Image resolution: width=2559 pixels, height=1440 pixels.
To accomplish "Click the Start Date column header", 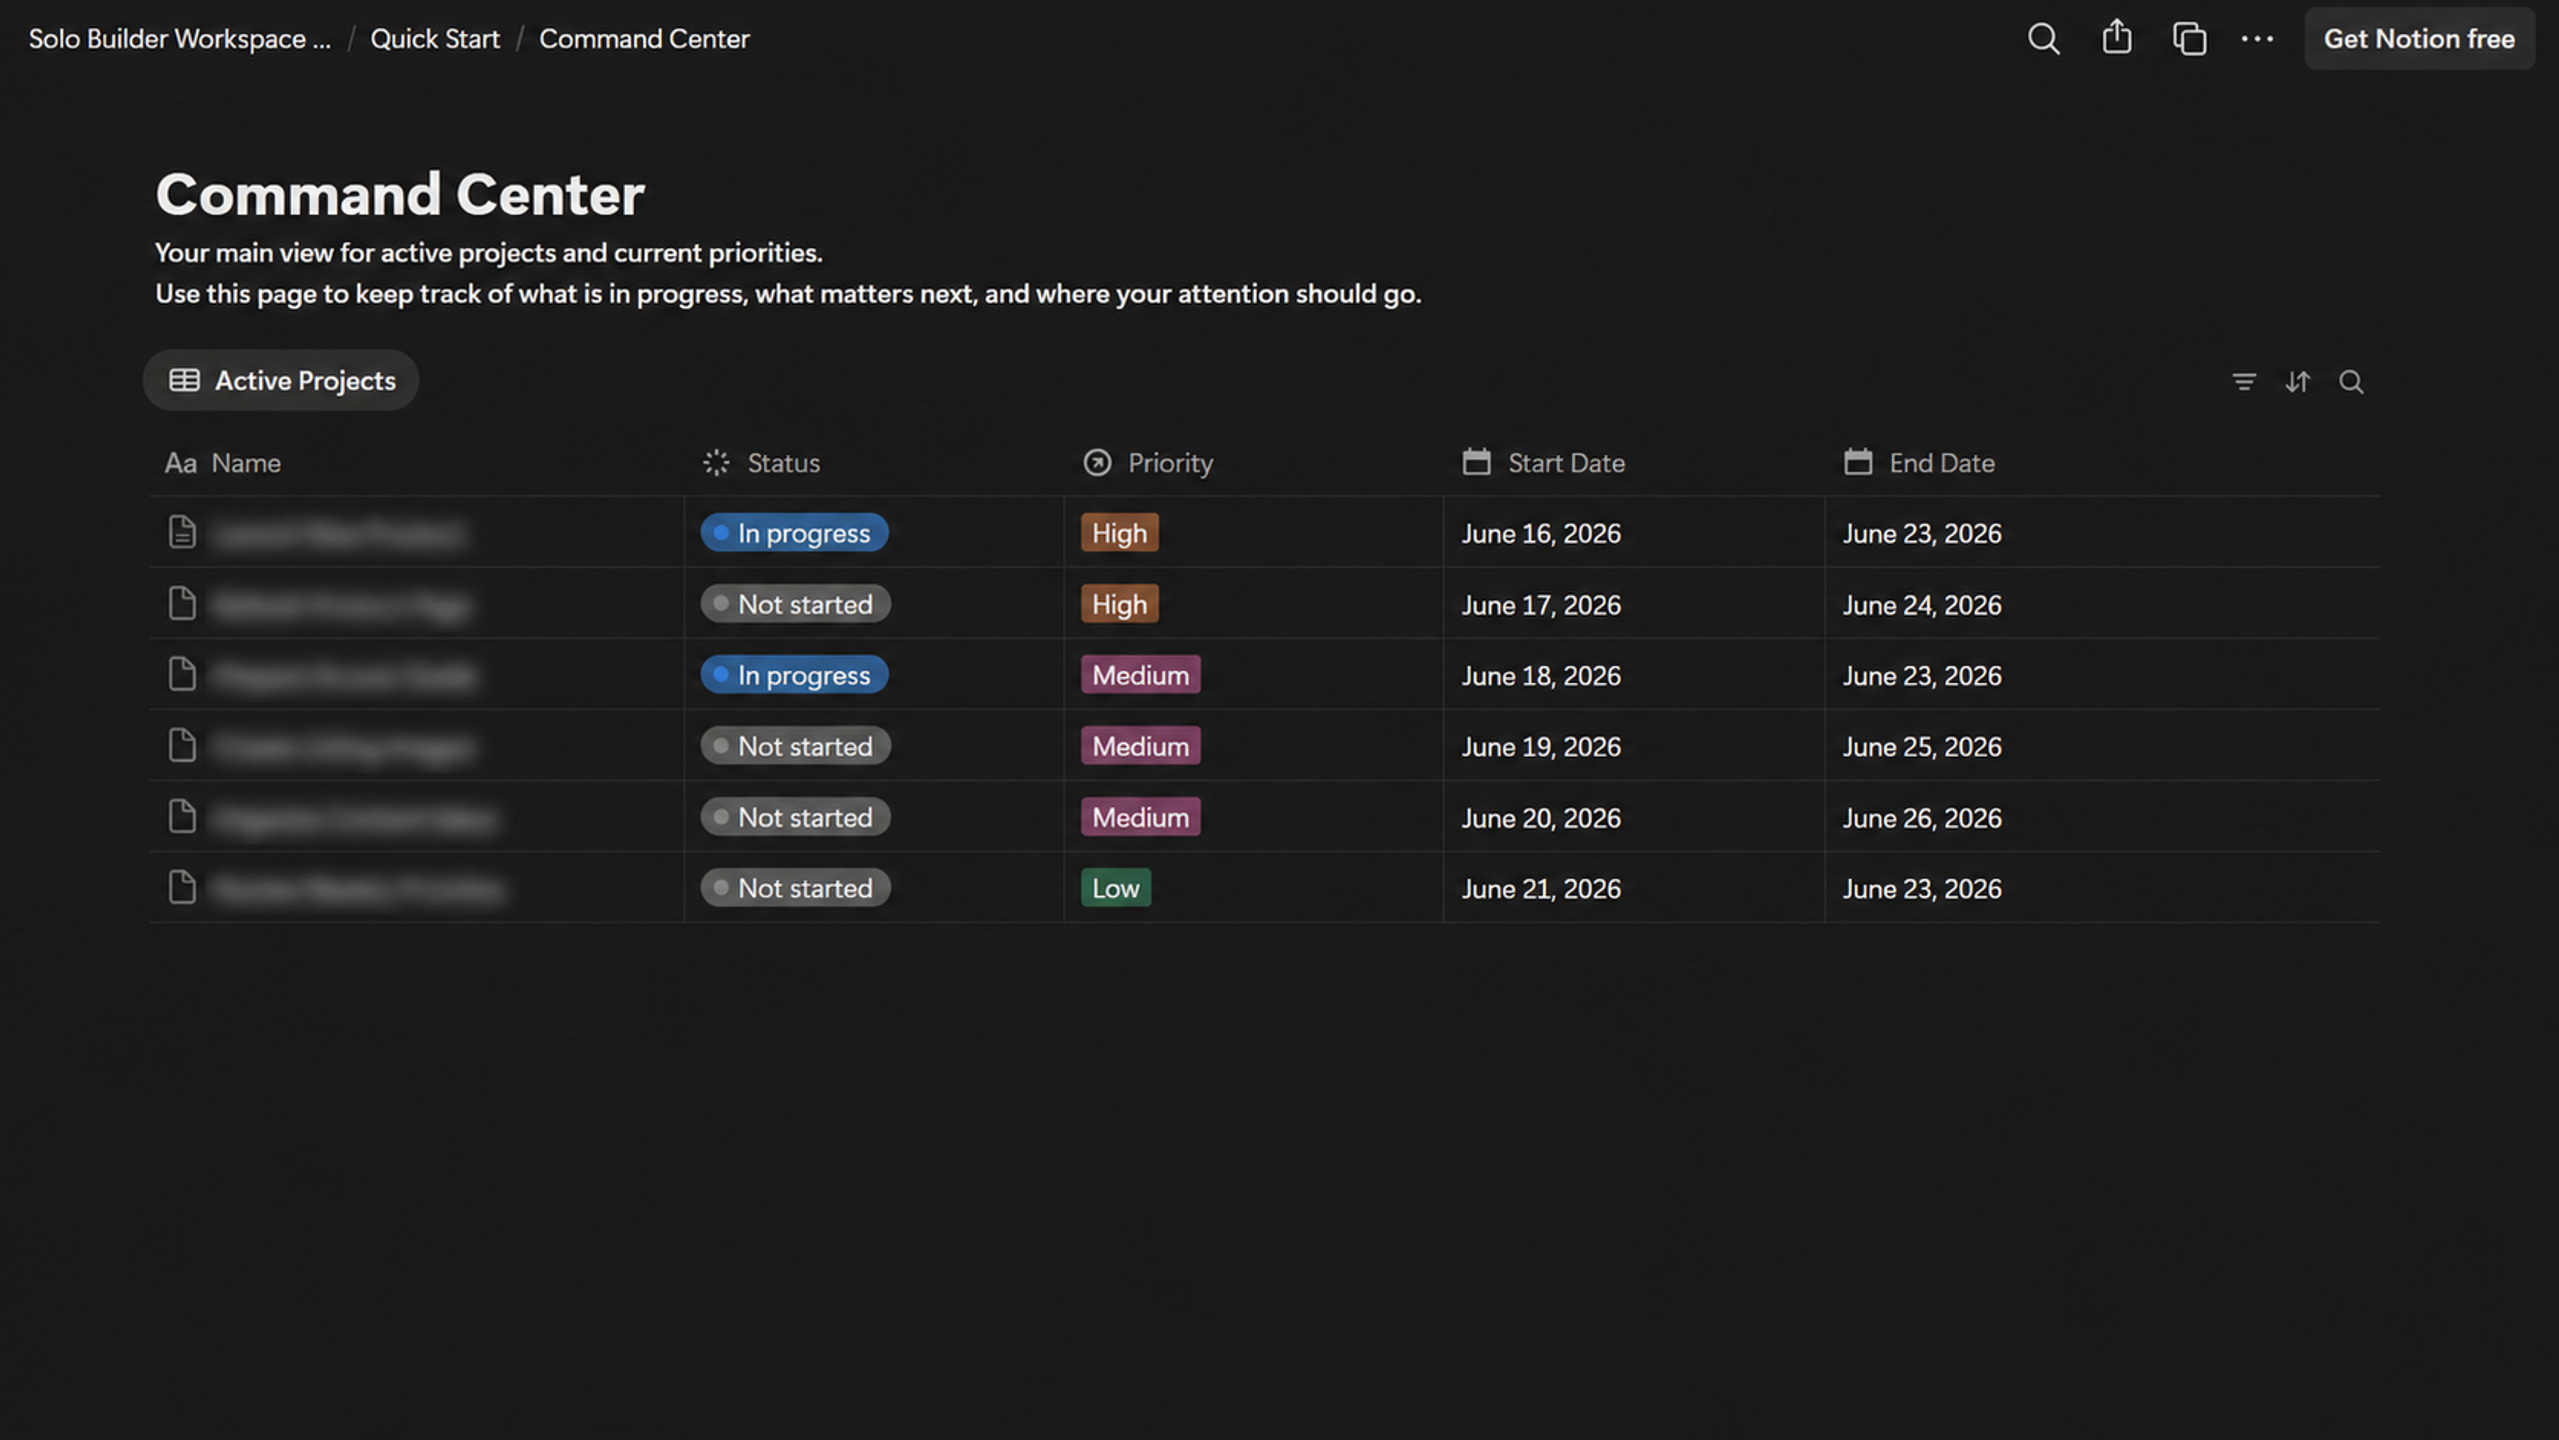I will 1543,463.
